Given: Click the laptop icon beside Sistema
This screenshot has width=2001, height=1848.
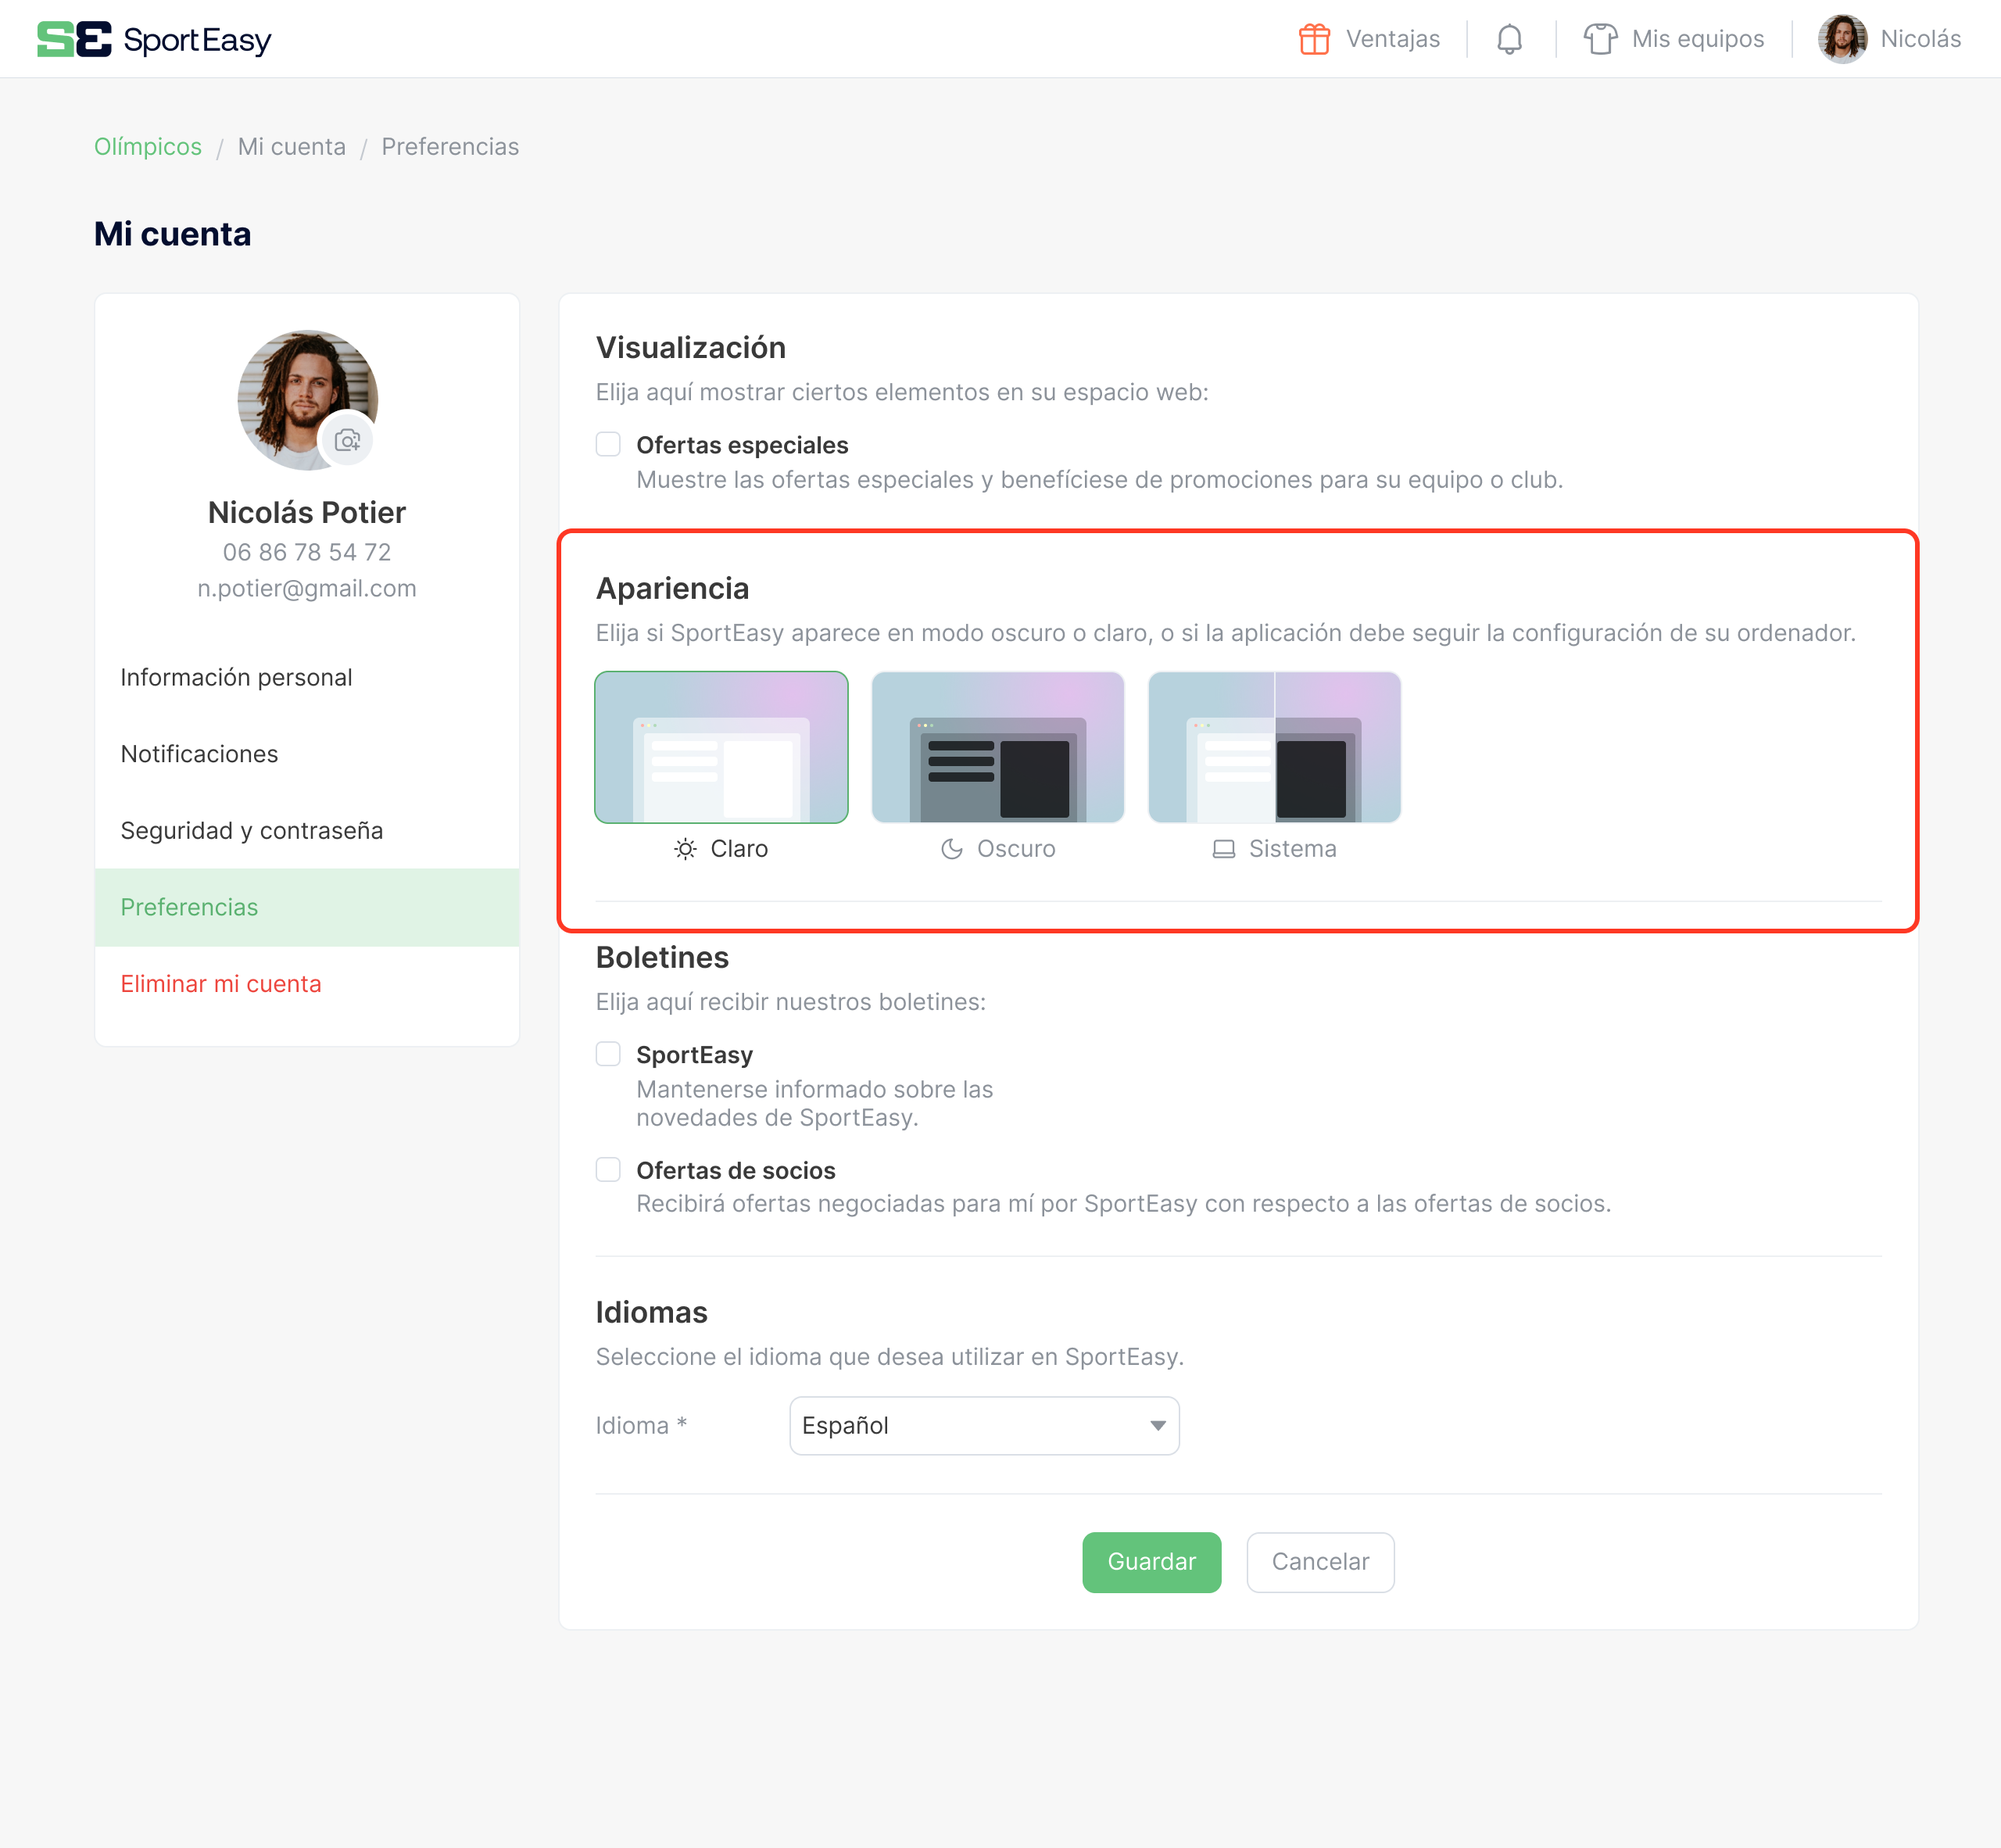Looking at the screenshot, I should pos(1223,849).
